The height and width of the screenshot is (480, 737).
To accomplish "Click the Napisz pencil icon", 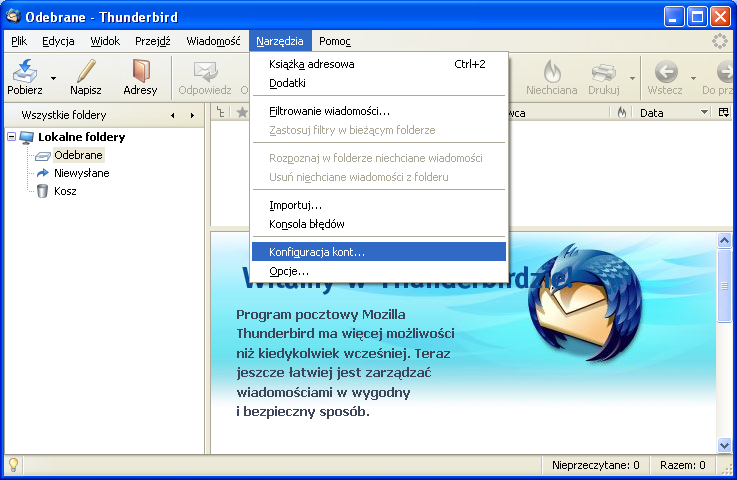I will tap(86, 71).
